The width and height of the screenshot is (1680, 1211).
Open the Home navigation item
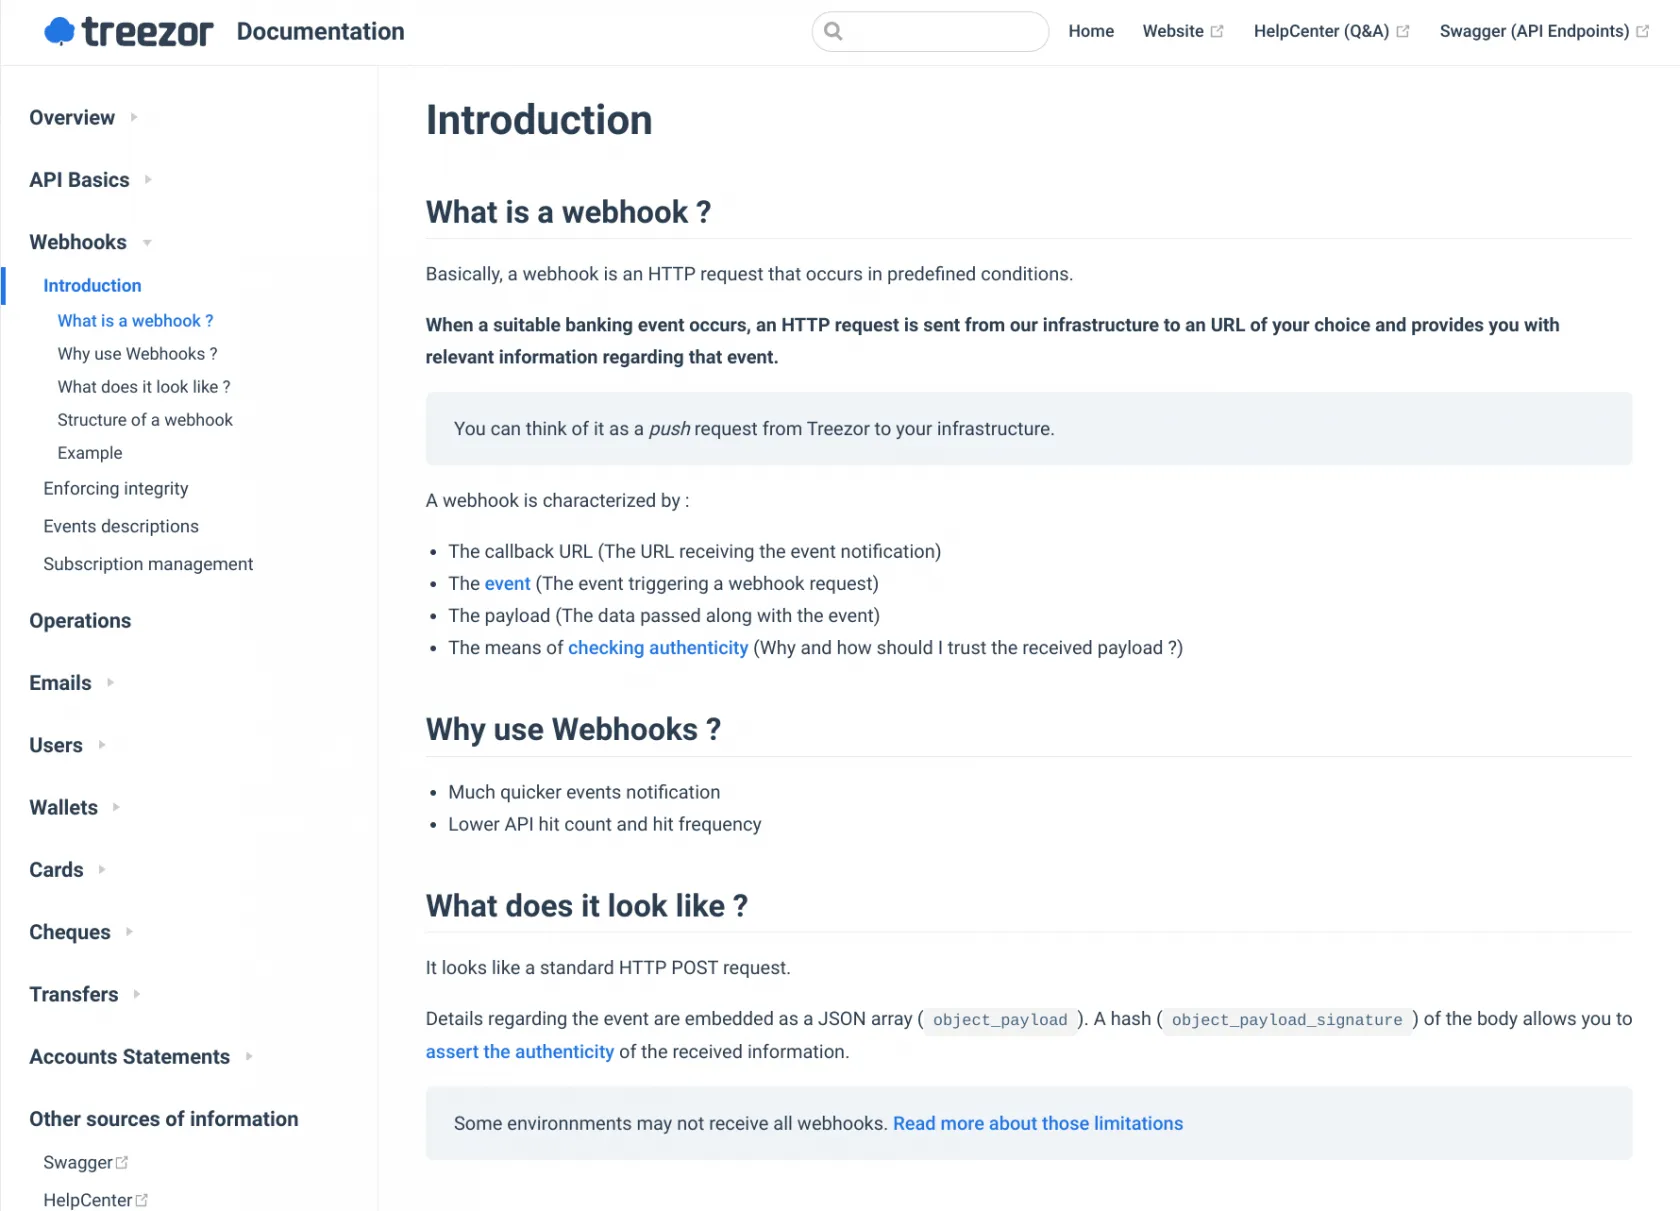point(1090,32)
